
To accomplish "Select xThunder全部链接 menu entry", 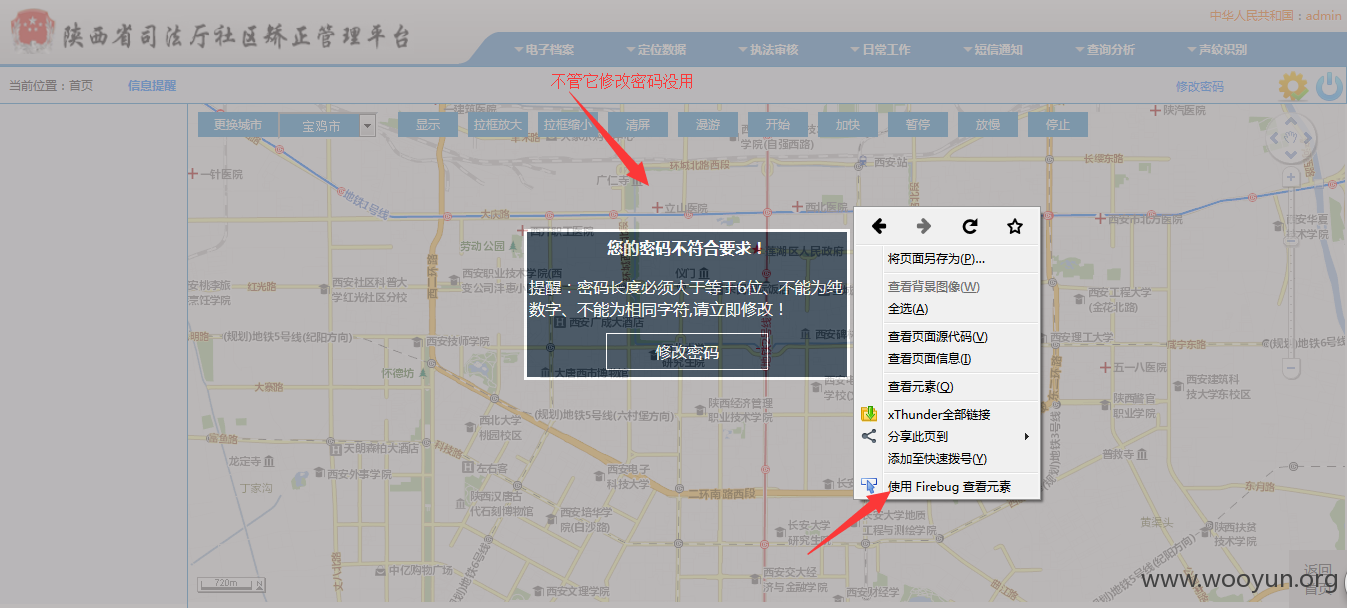I will 947,414.
